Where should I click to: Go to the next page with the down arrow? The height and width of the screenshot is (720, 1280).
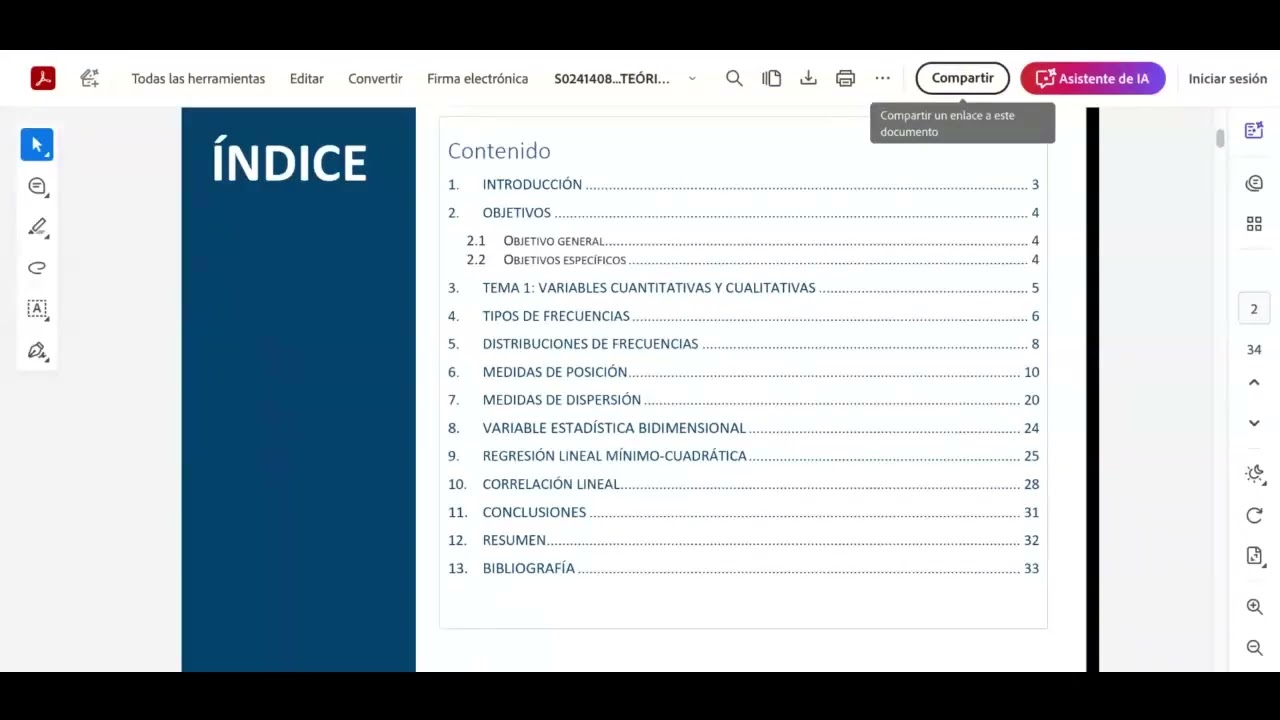[1254, 423]
